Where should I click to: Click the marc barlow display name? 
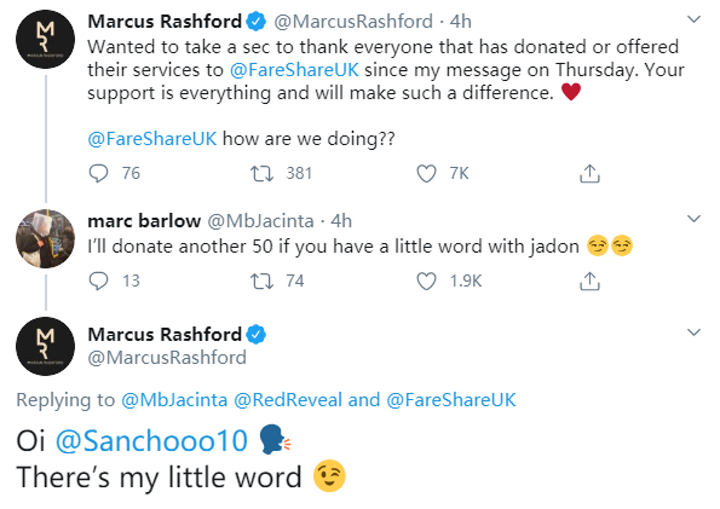[x=144, y=221]
